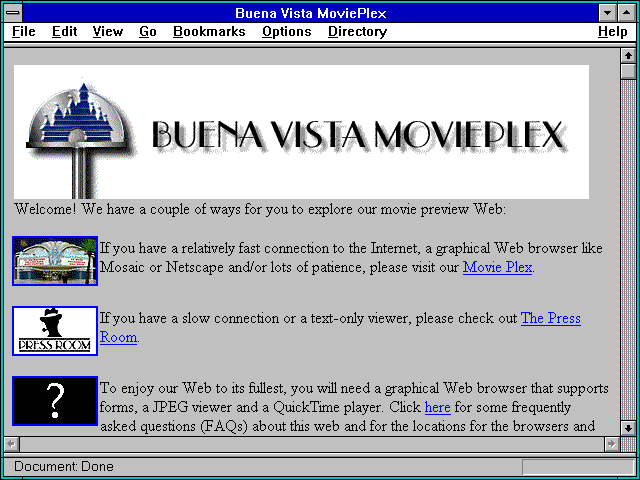Open the File menu
This screenshot has width=640, height=480.
tap(24, 31)
